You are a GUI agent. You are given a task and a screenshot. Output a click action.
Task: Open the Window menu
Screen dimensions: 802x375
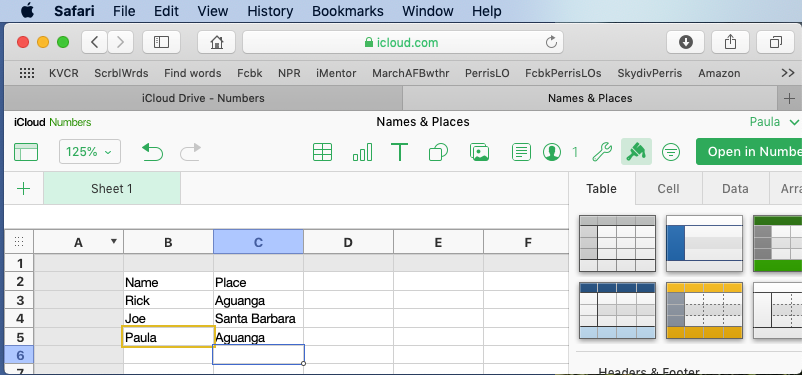[x=428, y=11]
